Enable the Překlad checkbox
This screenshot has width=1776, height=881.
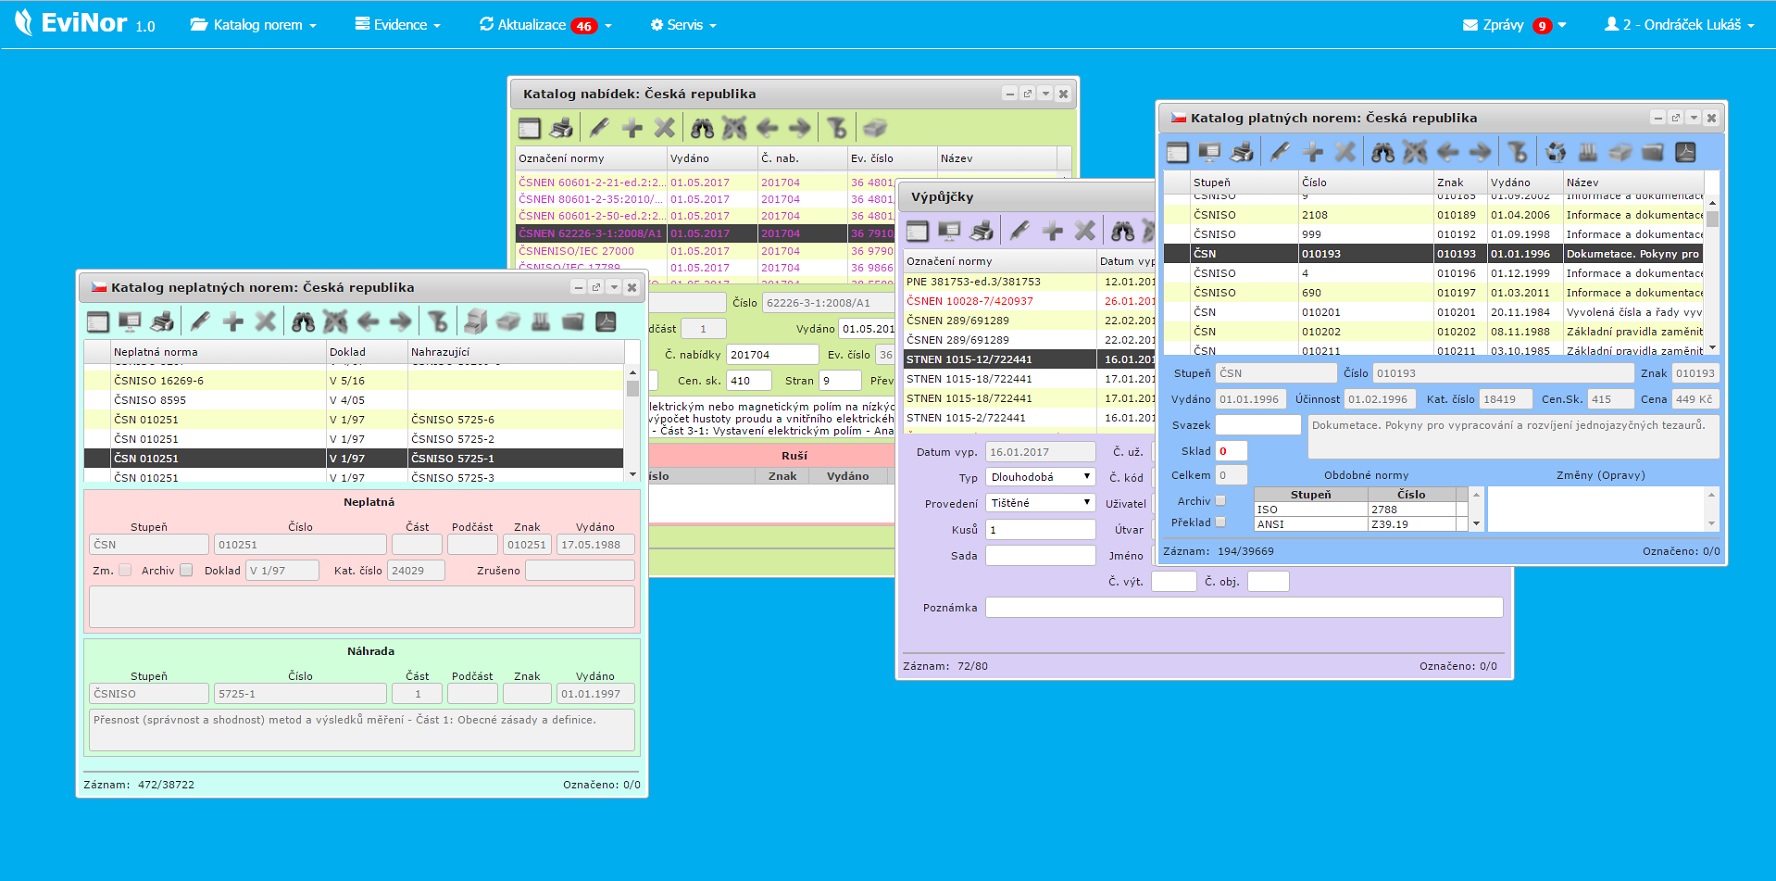pos(1220,522)
